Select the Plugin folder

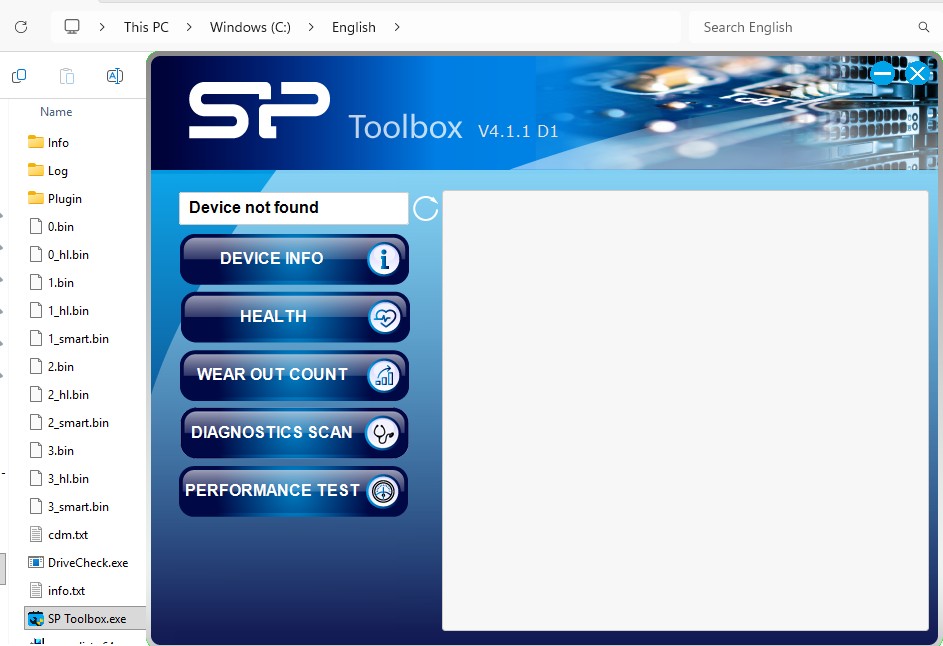64,199
